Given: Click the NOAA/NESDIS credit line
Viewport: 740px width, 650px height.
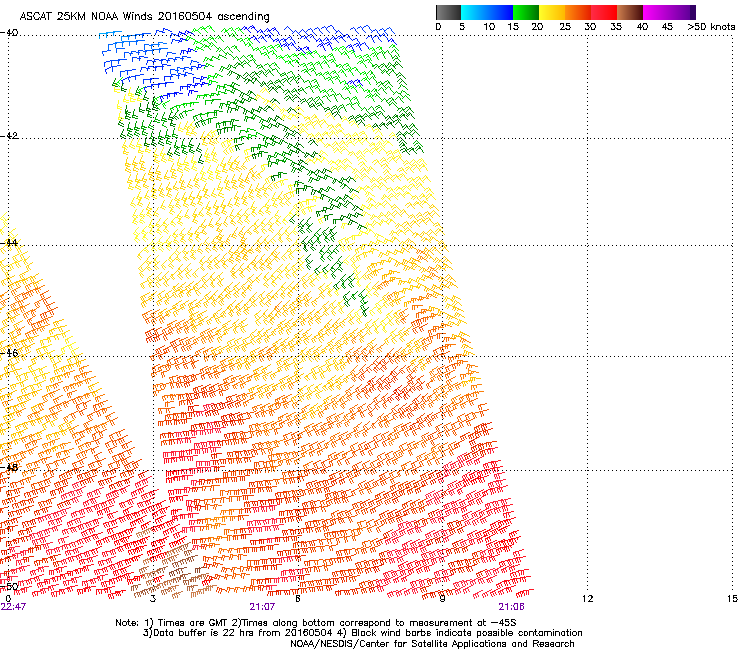Looking at the screenshot, I should coord(432,644).
